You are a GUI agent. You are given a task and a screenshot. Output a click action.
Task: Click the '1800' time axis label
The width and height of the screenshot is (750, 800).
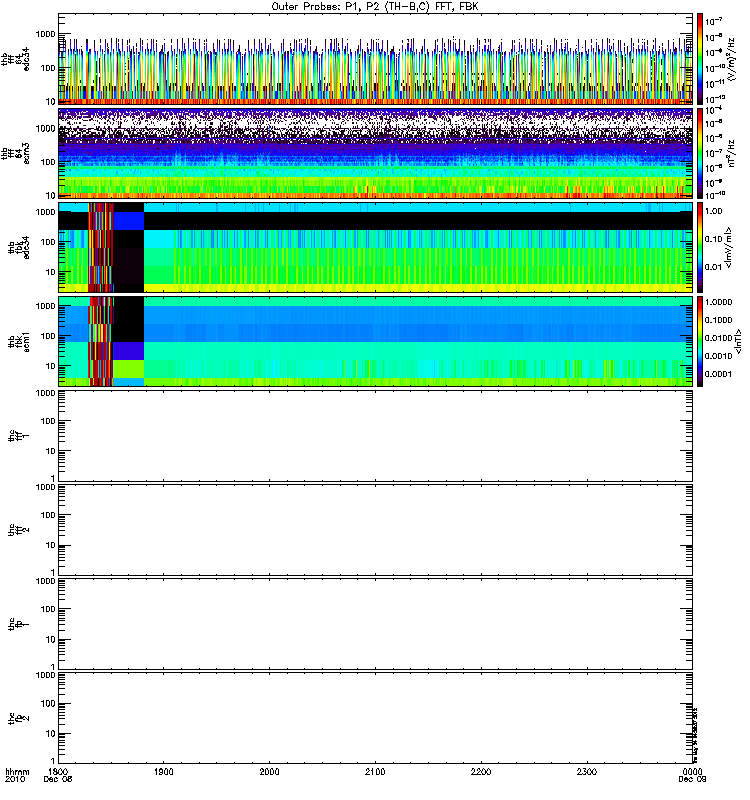coord(58,772)
